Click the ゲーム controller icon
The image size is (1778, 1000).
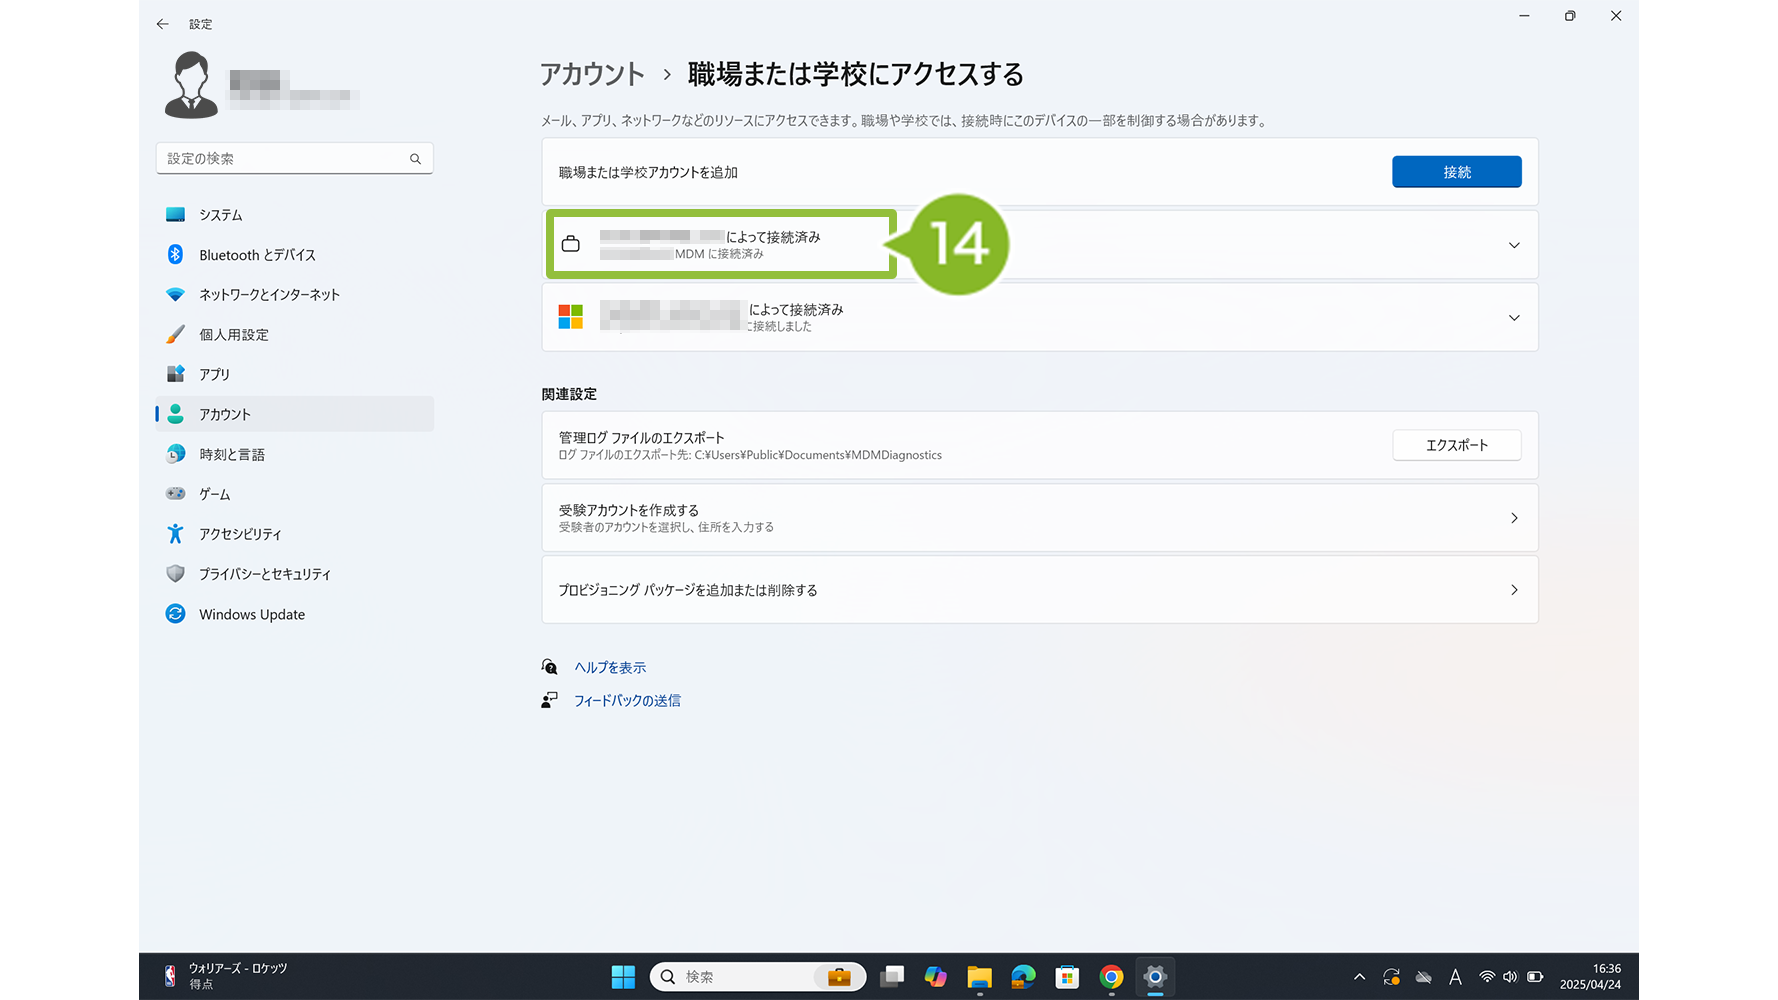pos(175,494)
